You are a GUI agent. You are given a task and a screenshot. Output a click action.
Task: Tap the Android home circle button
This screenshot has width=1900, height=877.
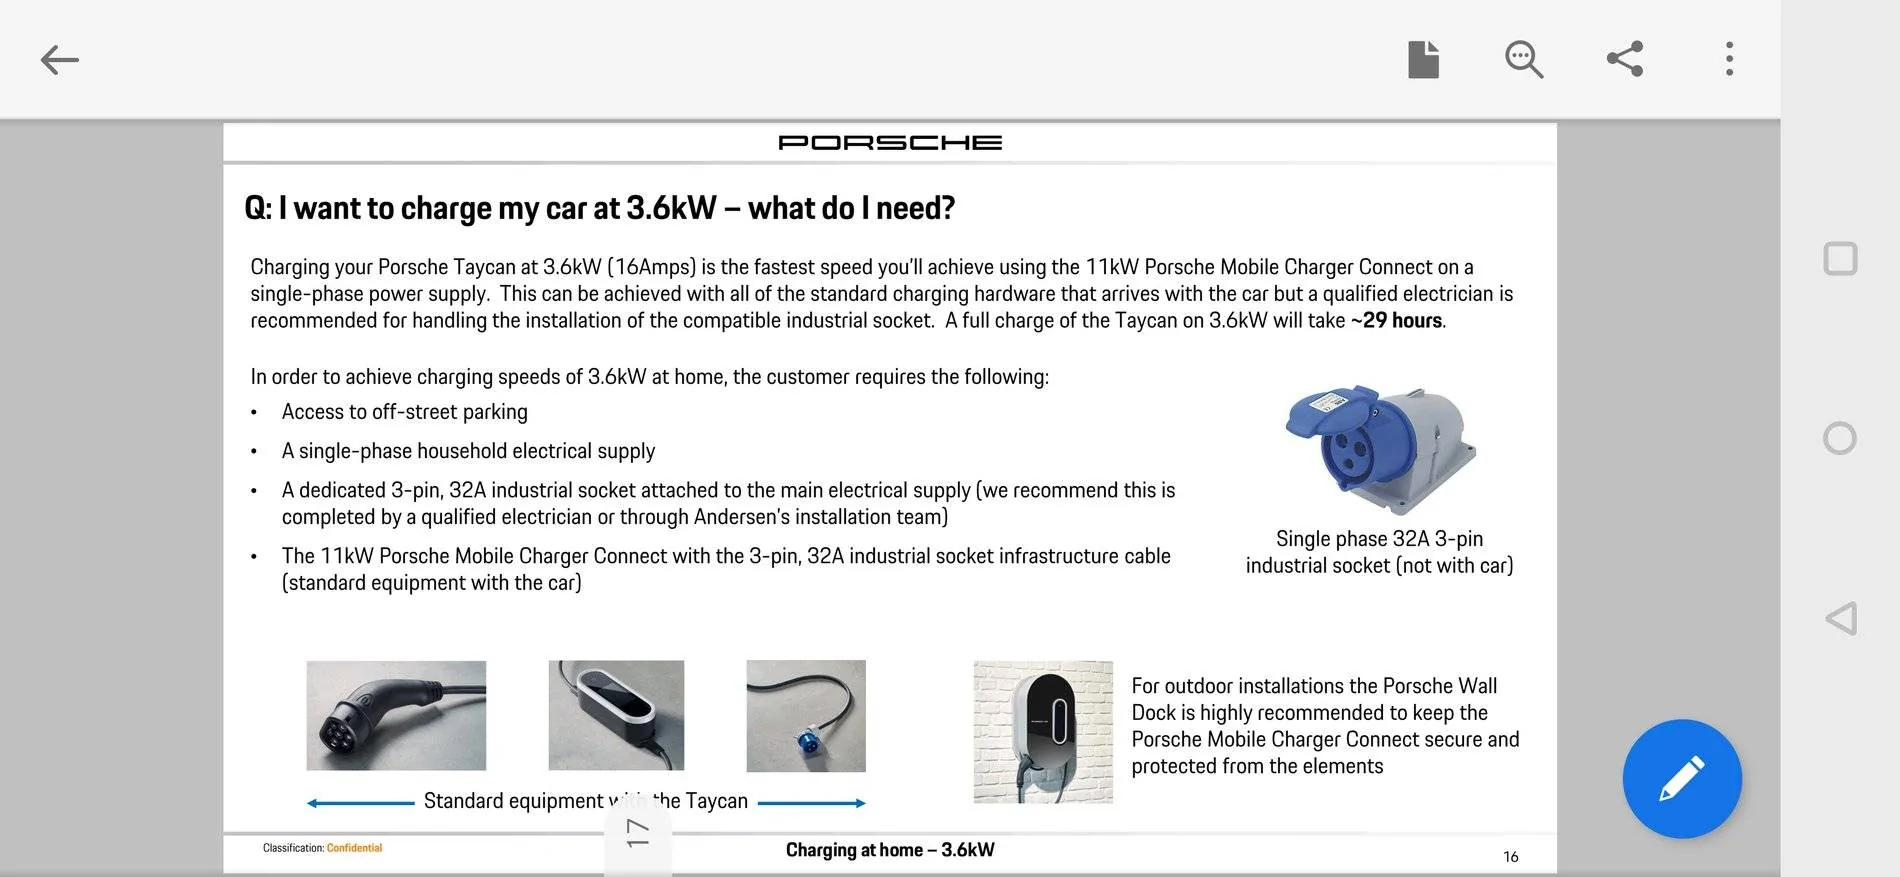1840,438
